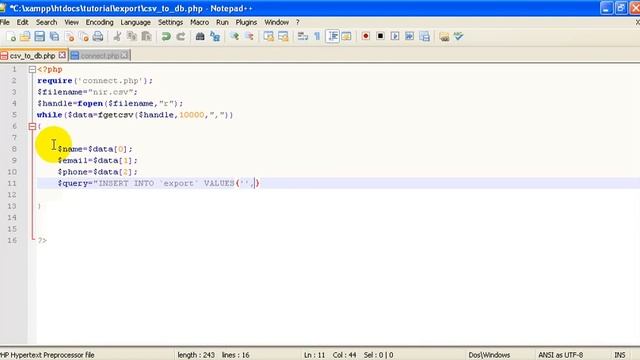Click ANSI as UTF-8 status entry

pyautogui.click(x=560, y=355)
